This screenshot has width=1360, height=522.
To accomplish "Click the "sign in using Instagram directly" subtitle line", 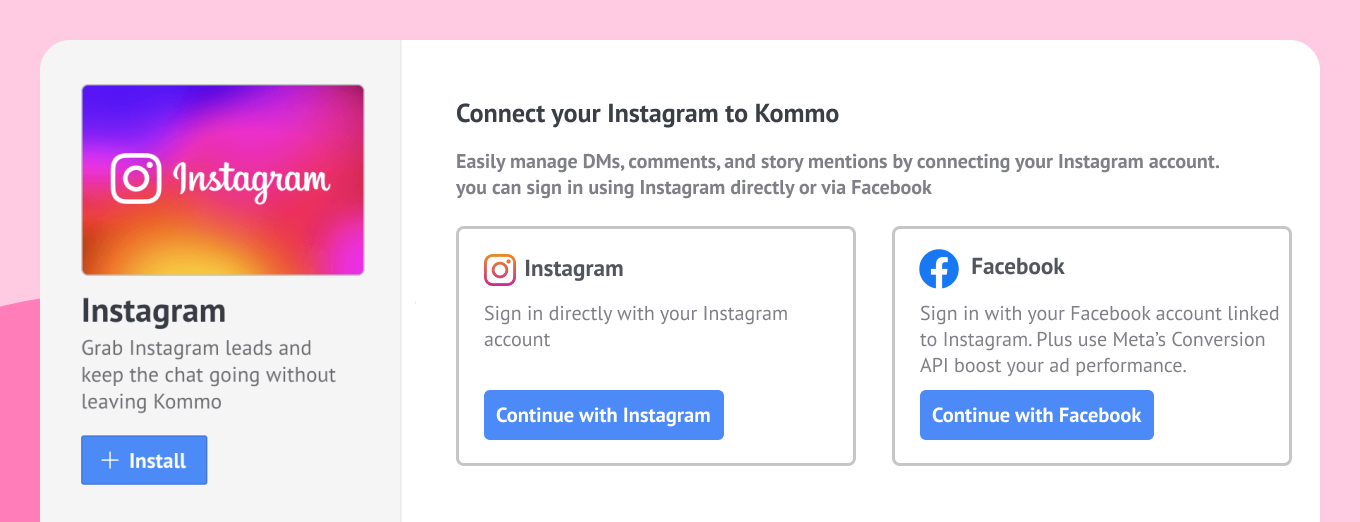I will [x=693, y=187].
